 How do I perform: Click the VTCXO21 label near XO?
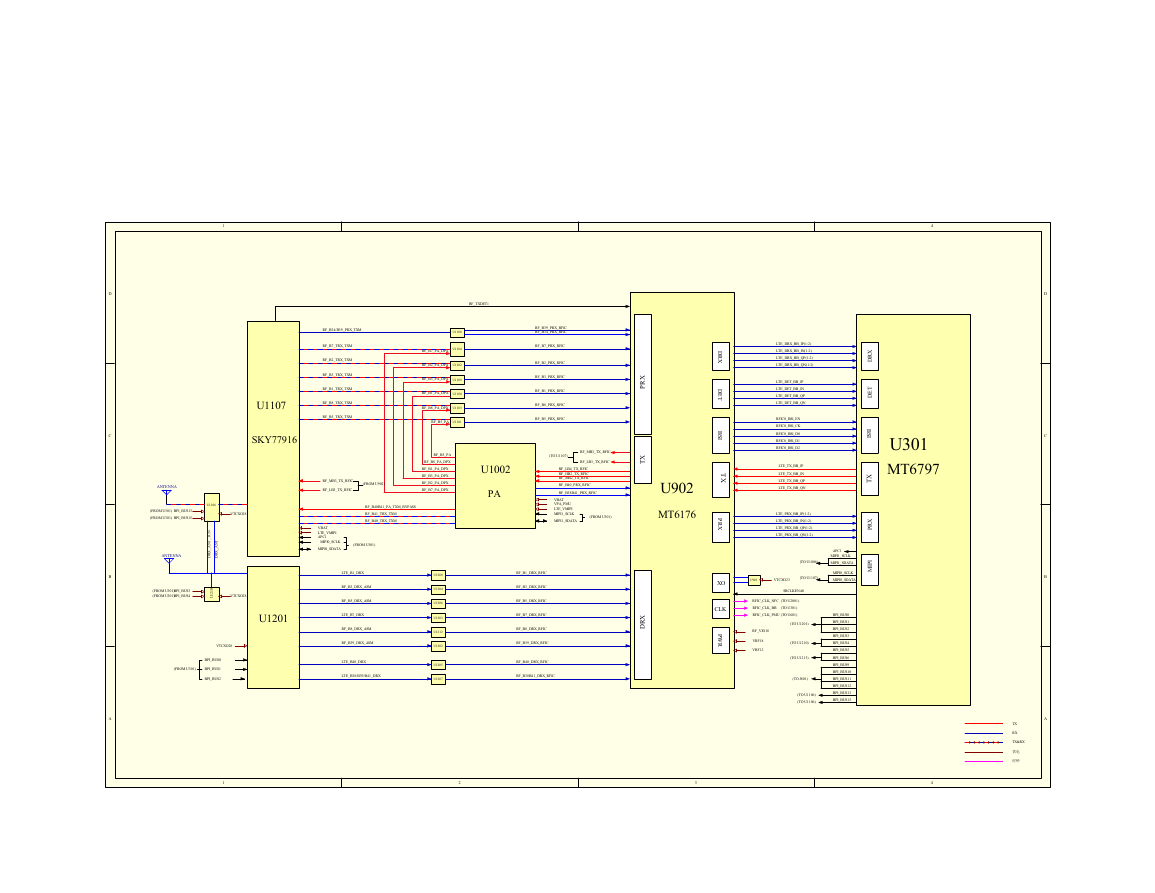tap(782, 580)
